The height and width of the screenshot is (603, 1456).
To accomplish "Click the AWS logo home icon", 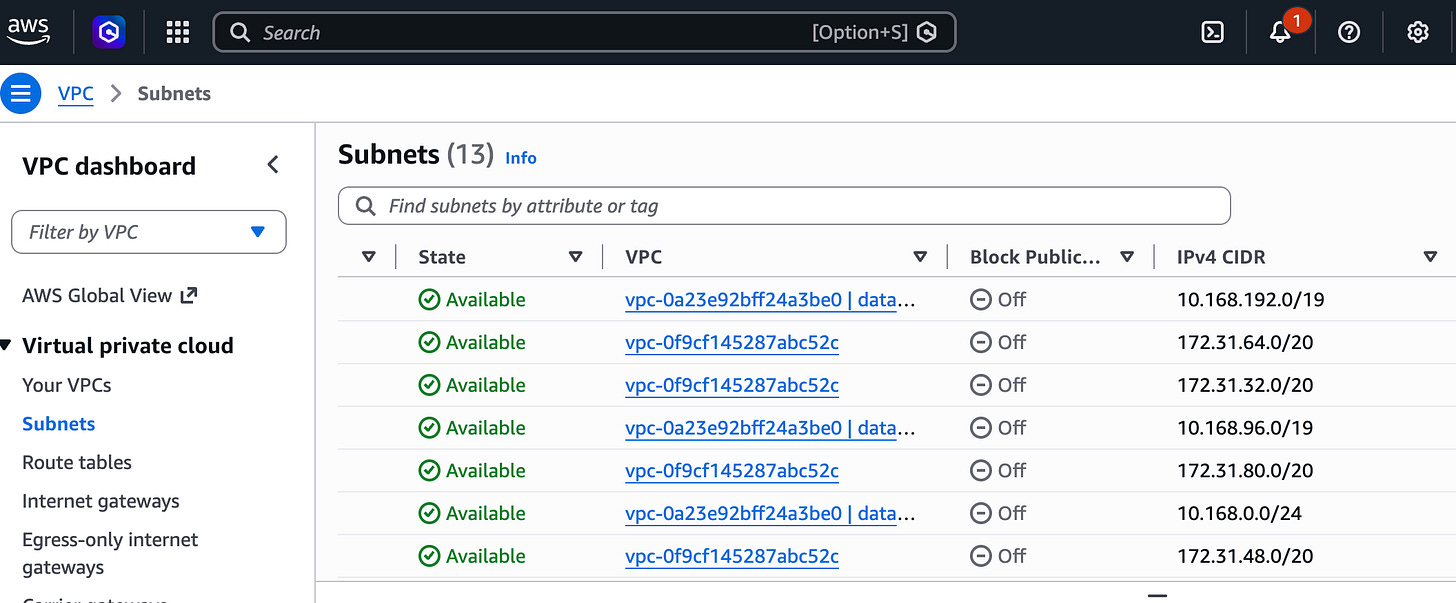I will pos(28,31).
